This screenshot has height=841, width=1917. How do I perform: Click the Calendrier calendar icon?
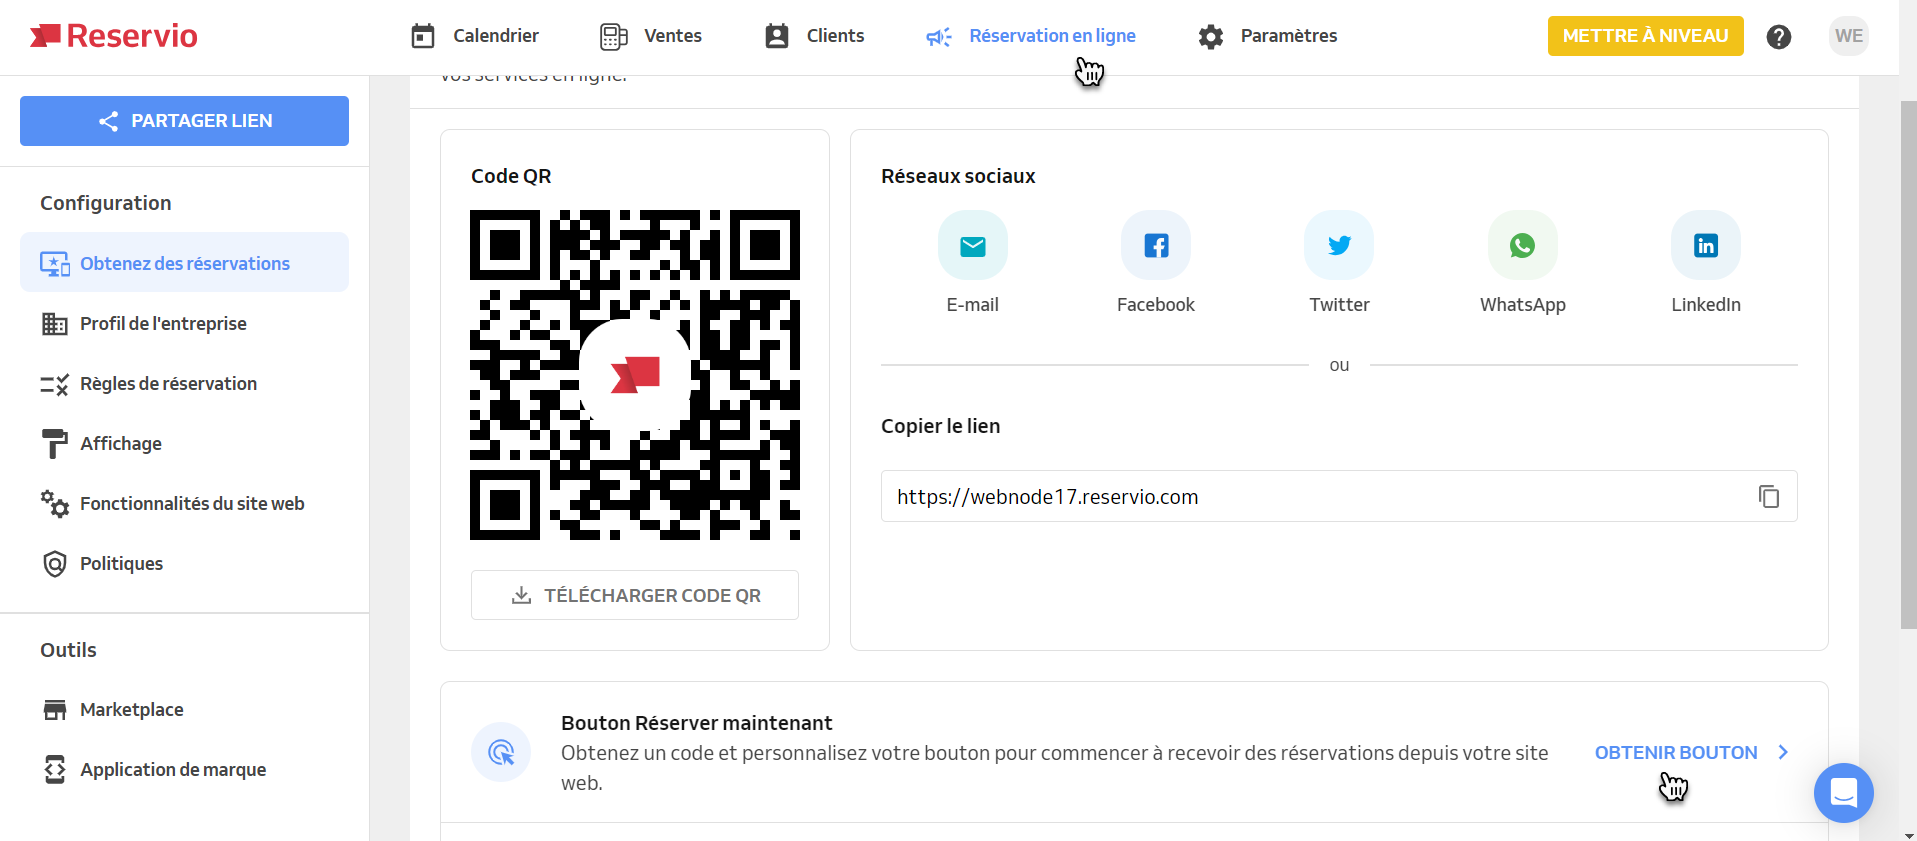423,37
